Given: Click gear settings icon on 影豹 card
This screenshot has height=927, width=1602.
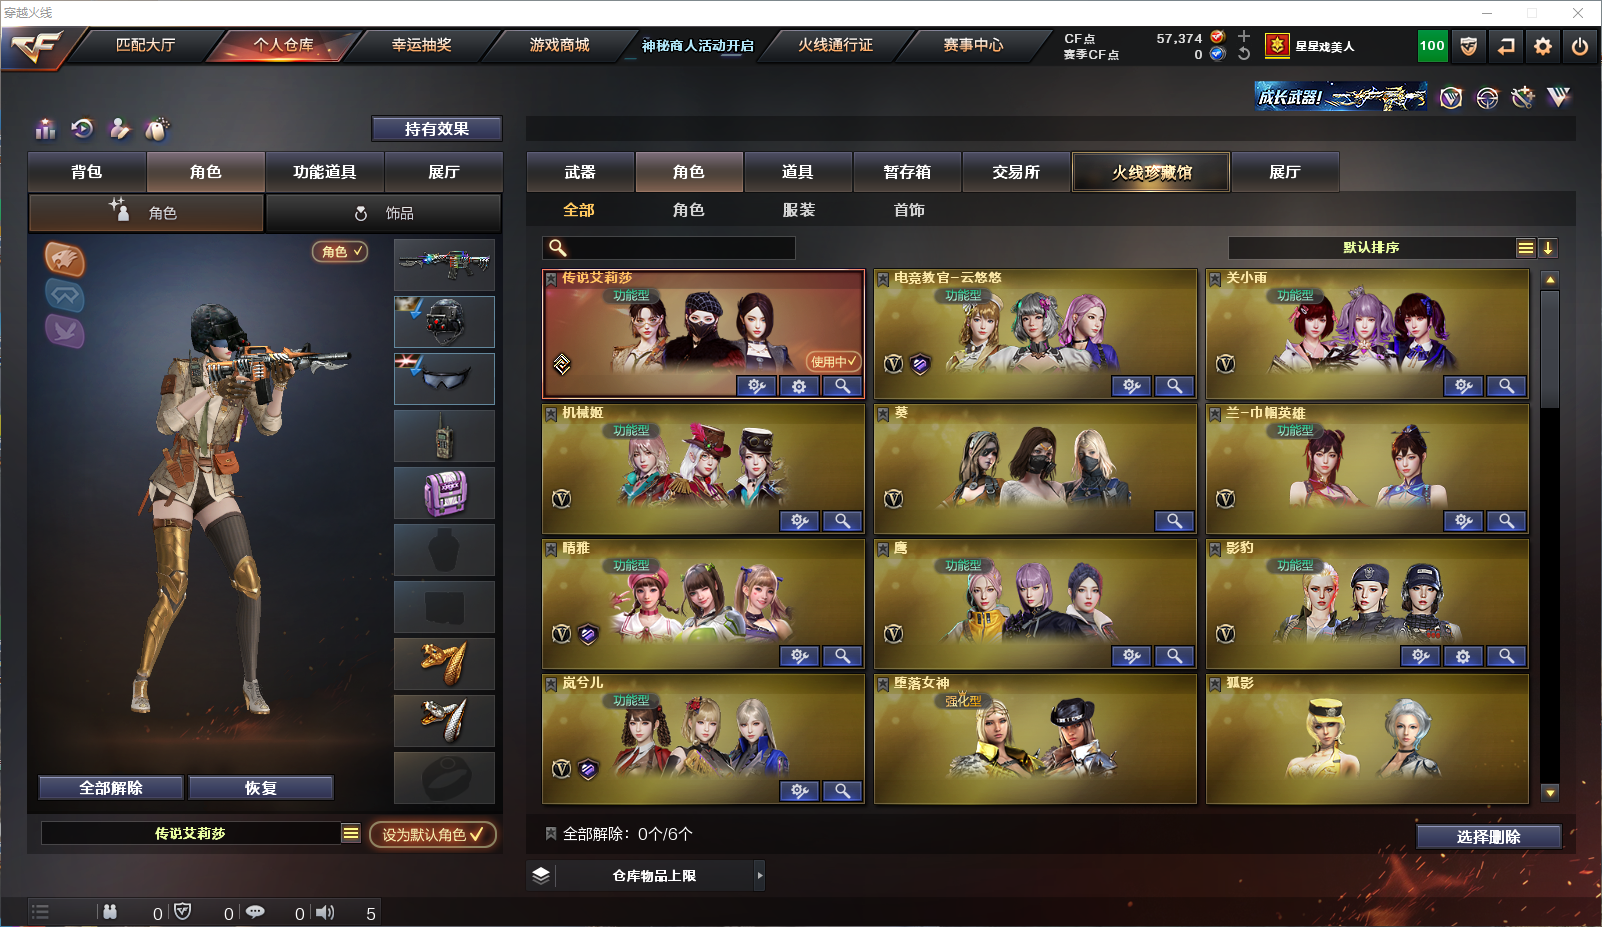Looking at the screenshot, I should (1463, 656).
